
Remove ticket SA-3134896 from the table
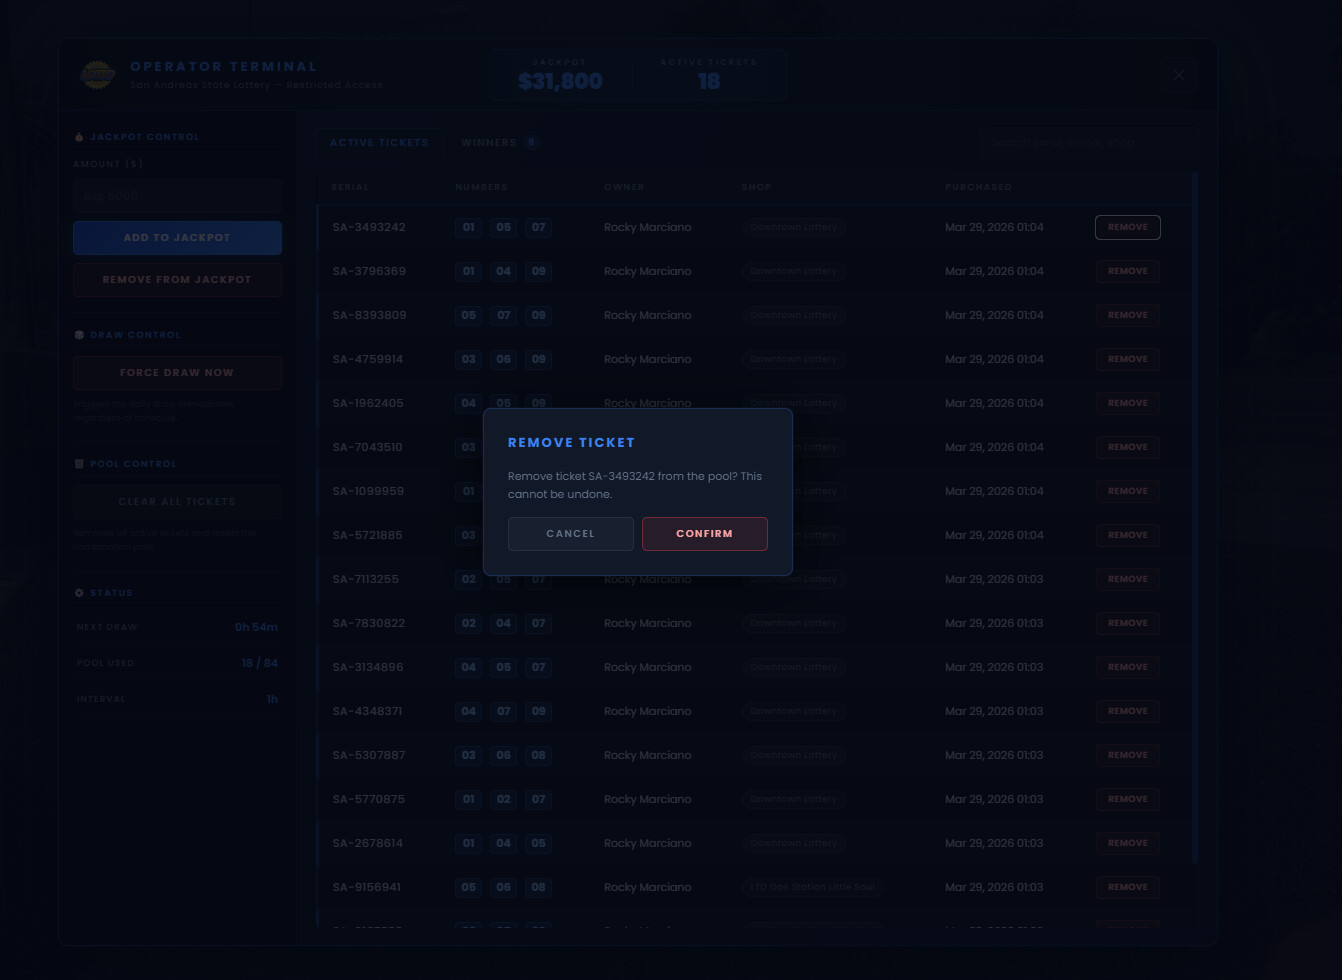(1128, 667)
